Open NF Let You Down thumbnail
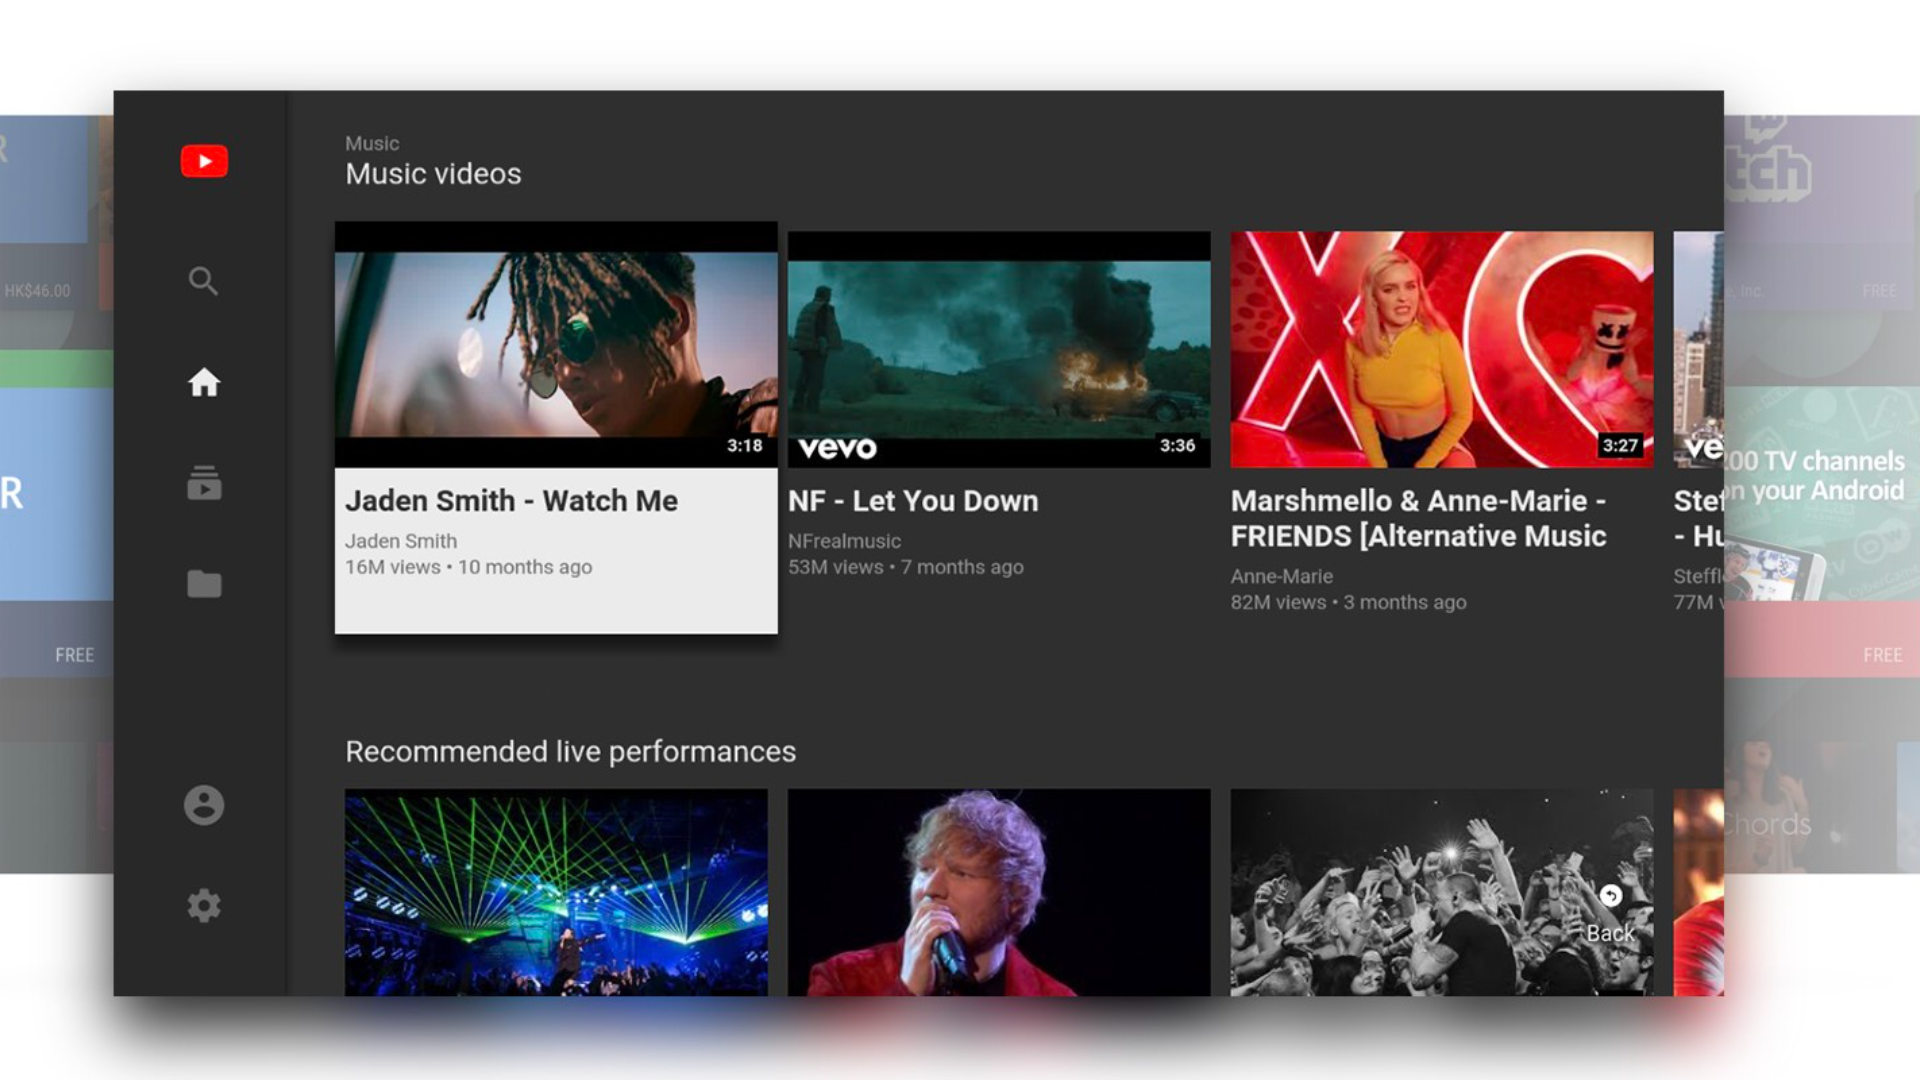The height and width of the screenshot is (1080, 1920). (998, 350)
